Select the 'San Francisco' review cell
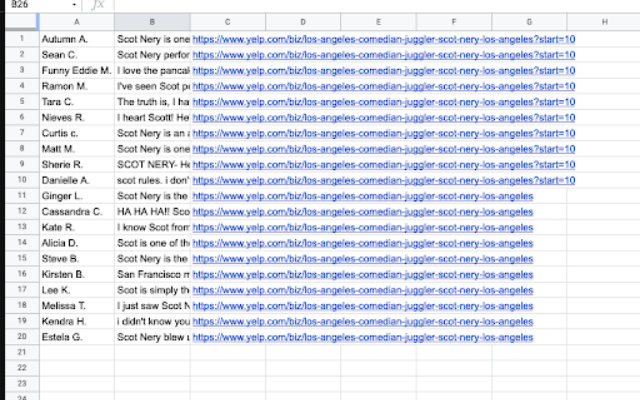The image size is (640, 400). coord(152,274)
